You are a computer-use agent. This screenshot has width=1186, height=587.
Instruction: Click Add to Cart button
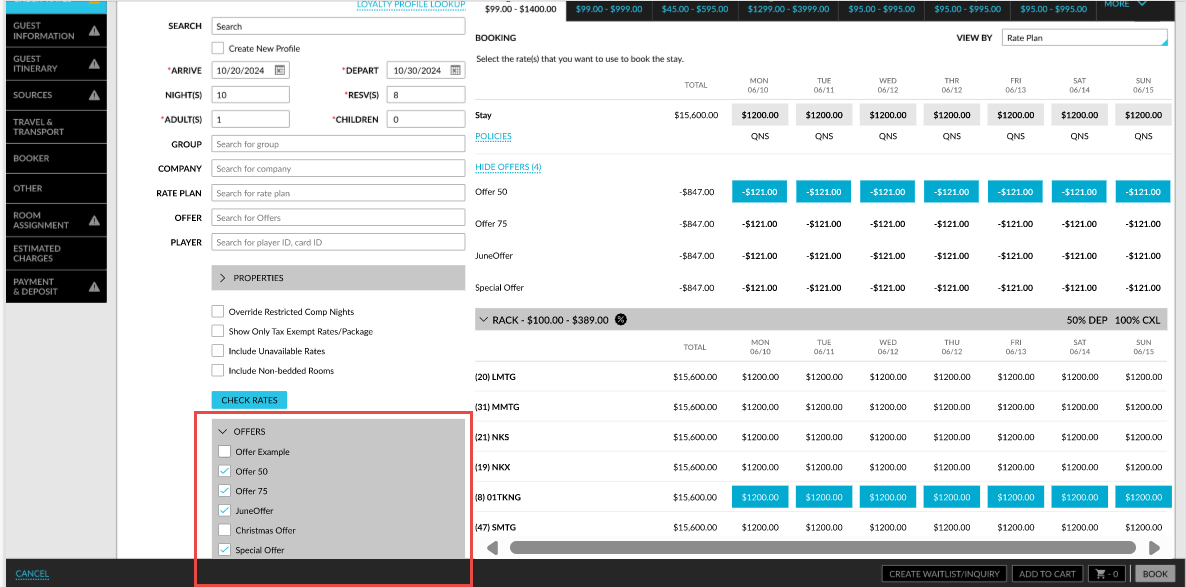click(x=1047, y=574)
